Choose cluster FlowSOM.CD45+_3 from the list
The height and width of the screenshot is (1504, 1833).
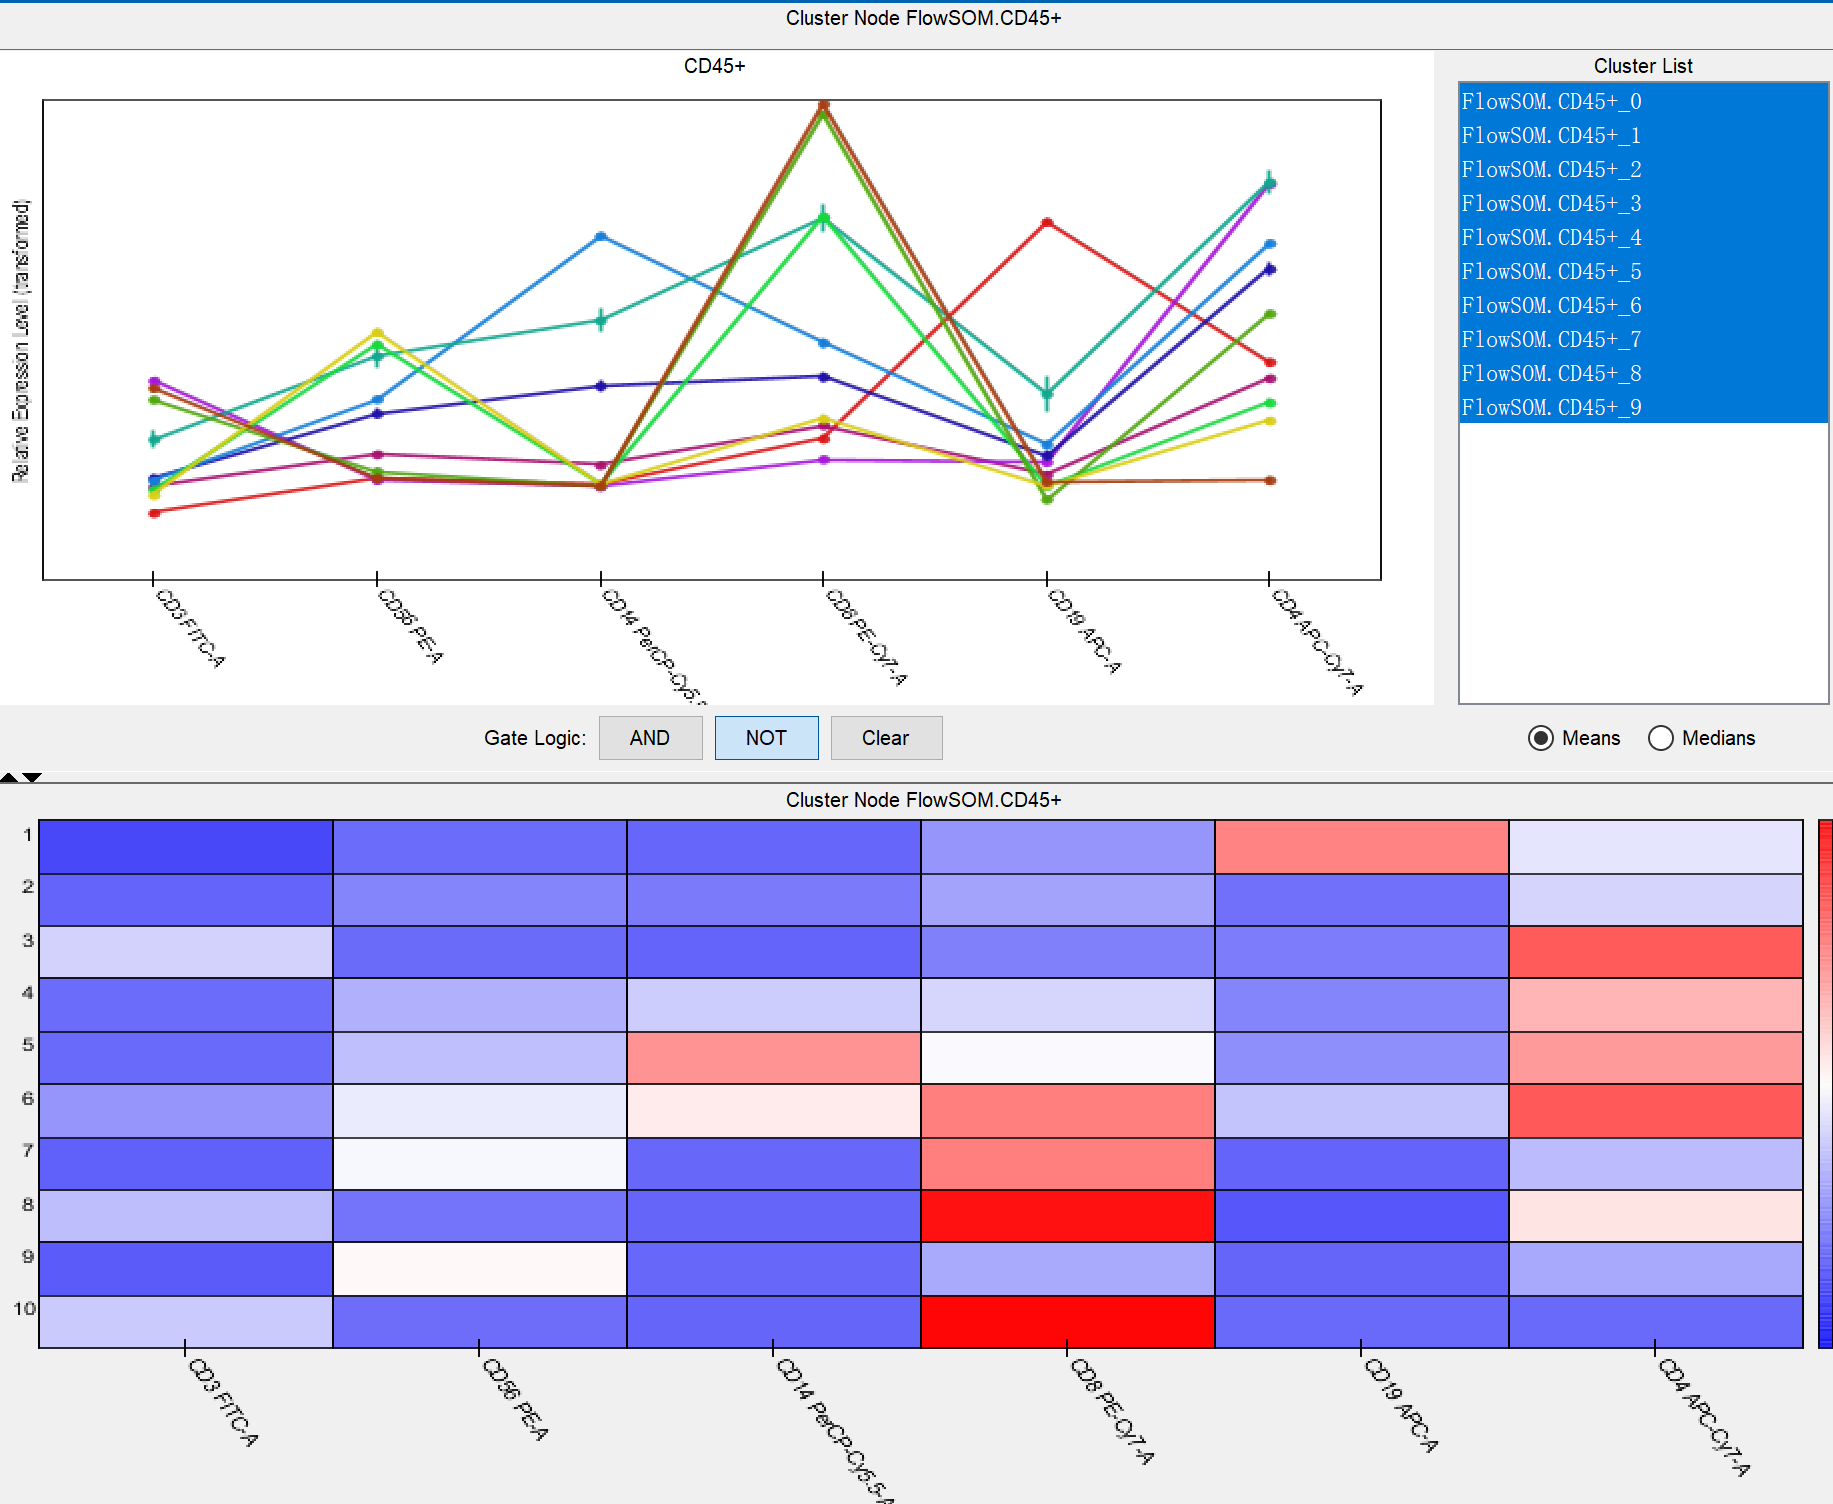point(1551,204)
